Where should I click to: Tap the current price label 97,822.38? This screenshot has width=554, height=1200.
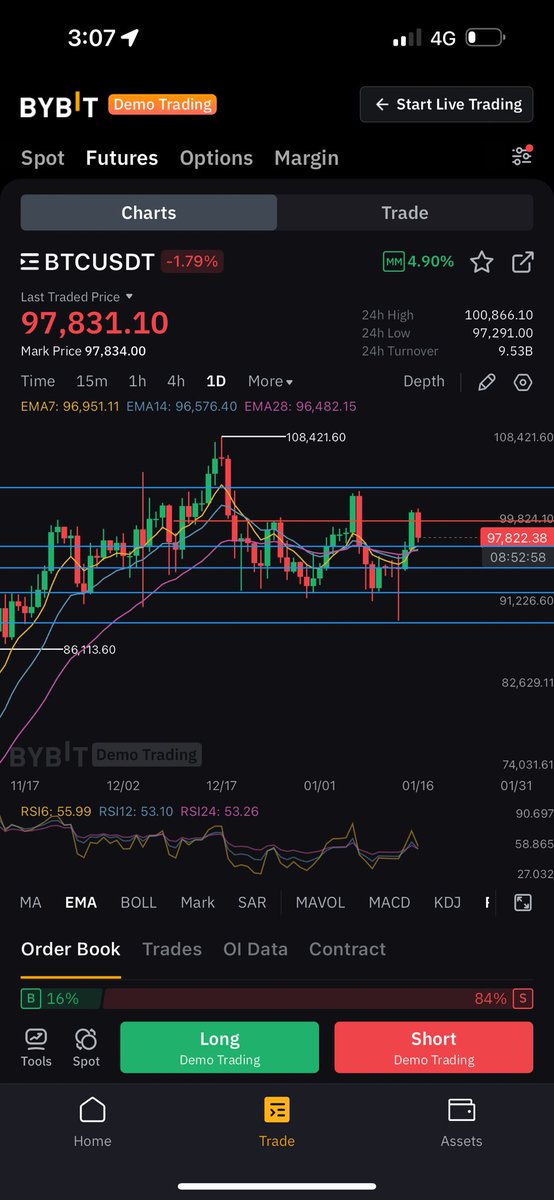tap(517, 538)
